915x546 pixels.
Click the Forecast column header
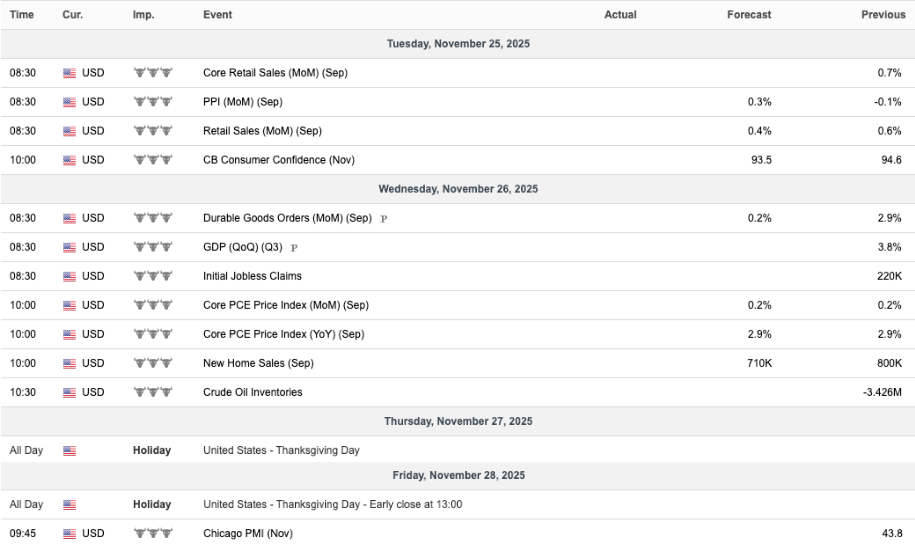749,15
